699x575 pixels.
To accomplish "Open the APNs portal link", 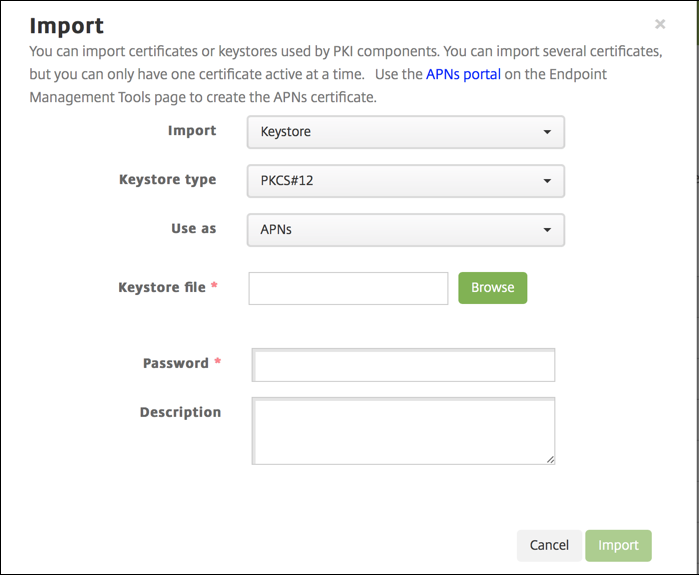I will pos(463,74).
